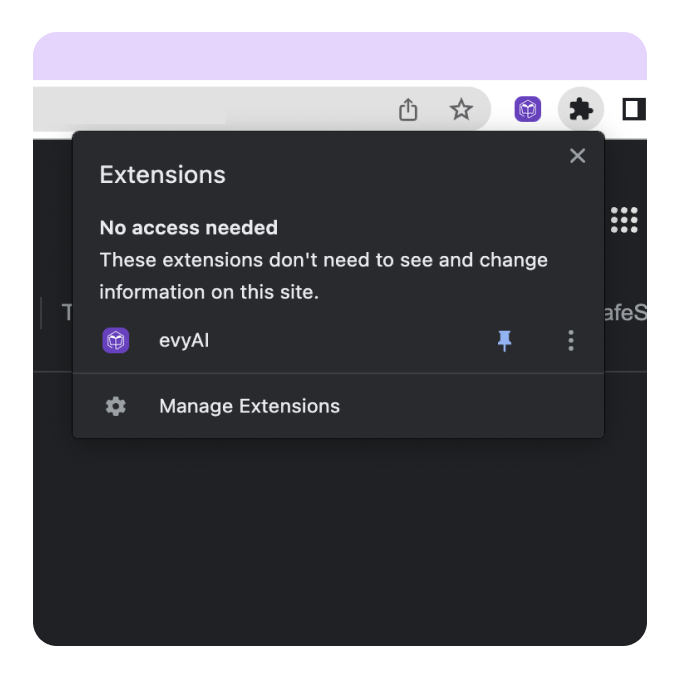Viewport: 679px width, 678px height.
Task: Close the Extensions popup
Action: 577,156
